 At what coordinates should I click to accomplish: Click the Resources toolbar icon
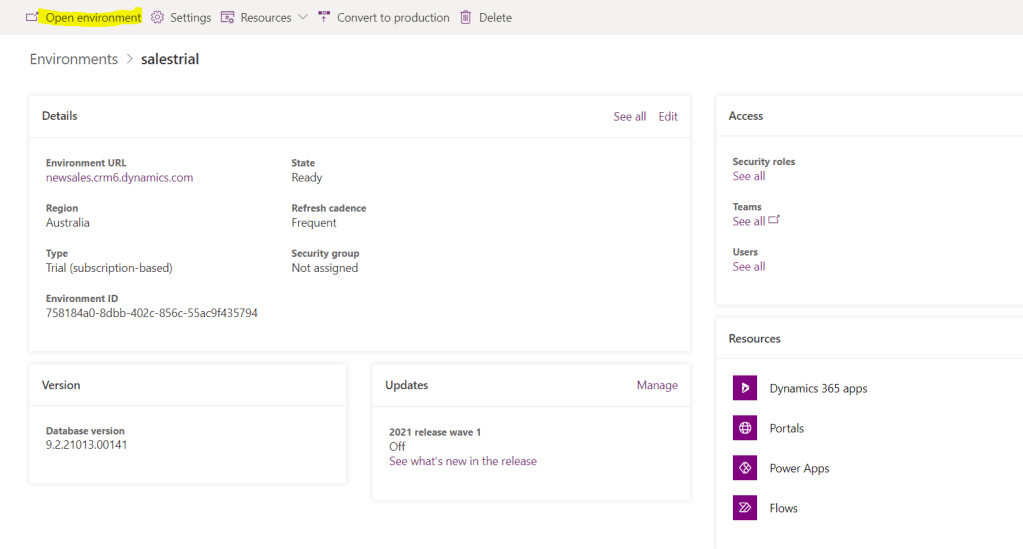click(x=228, y=17)
